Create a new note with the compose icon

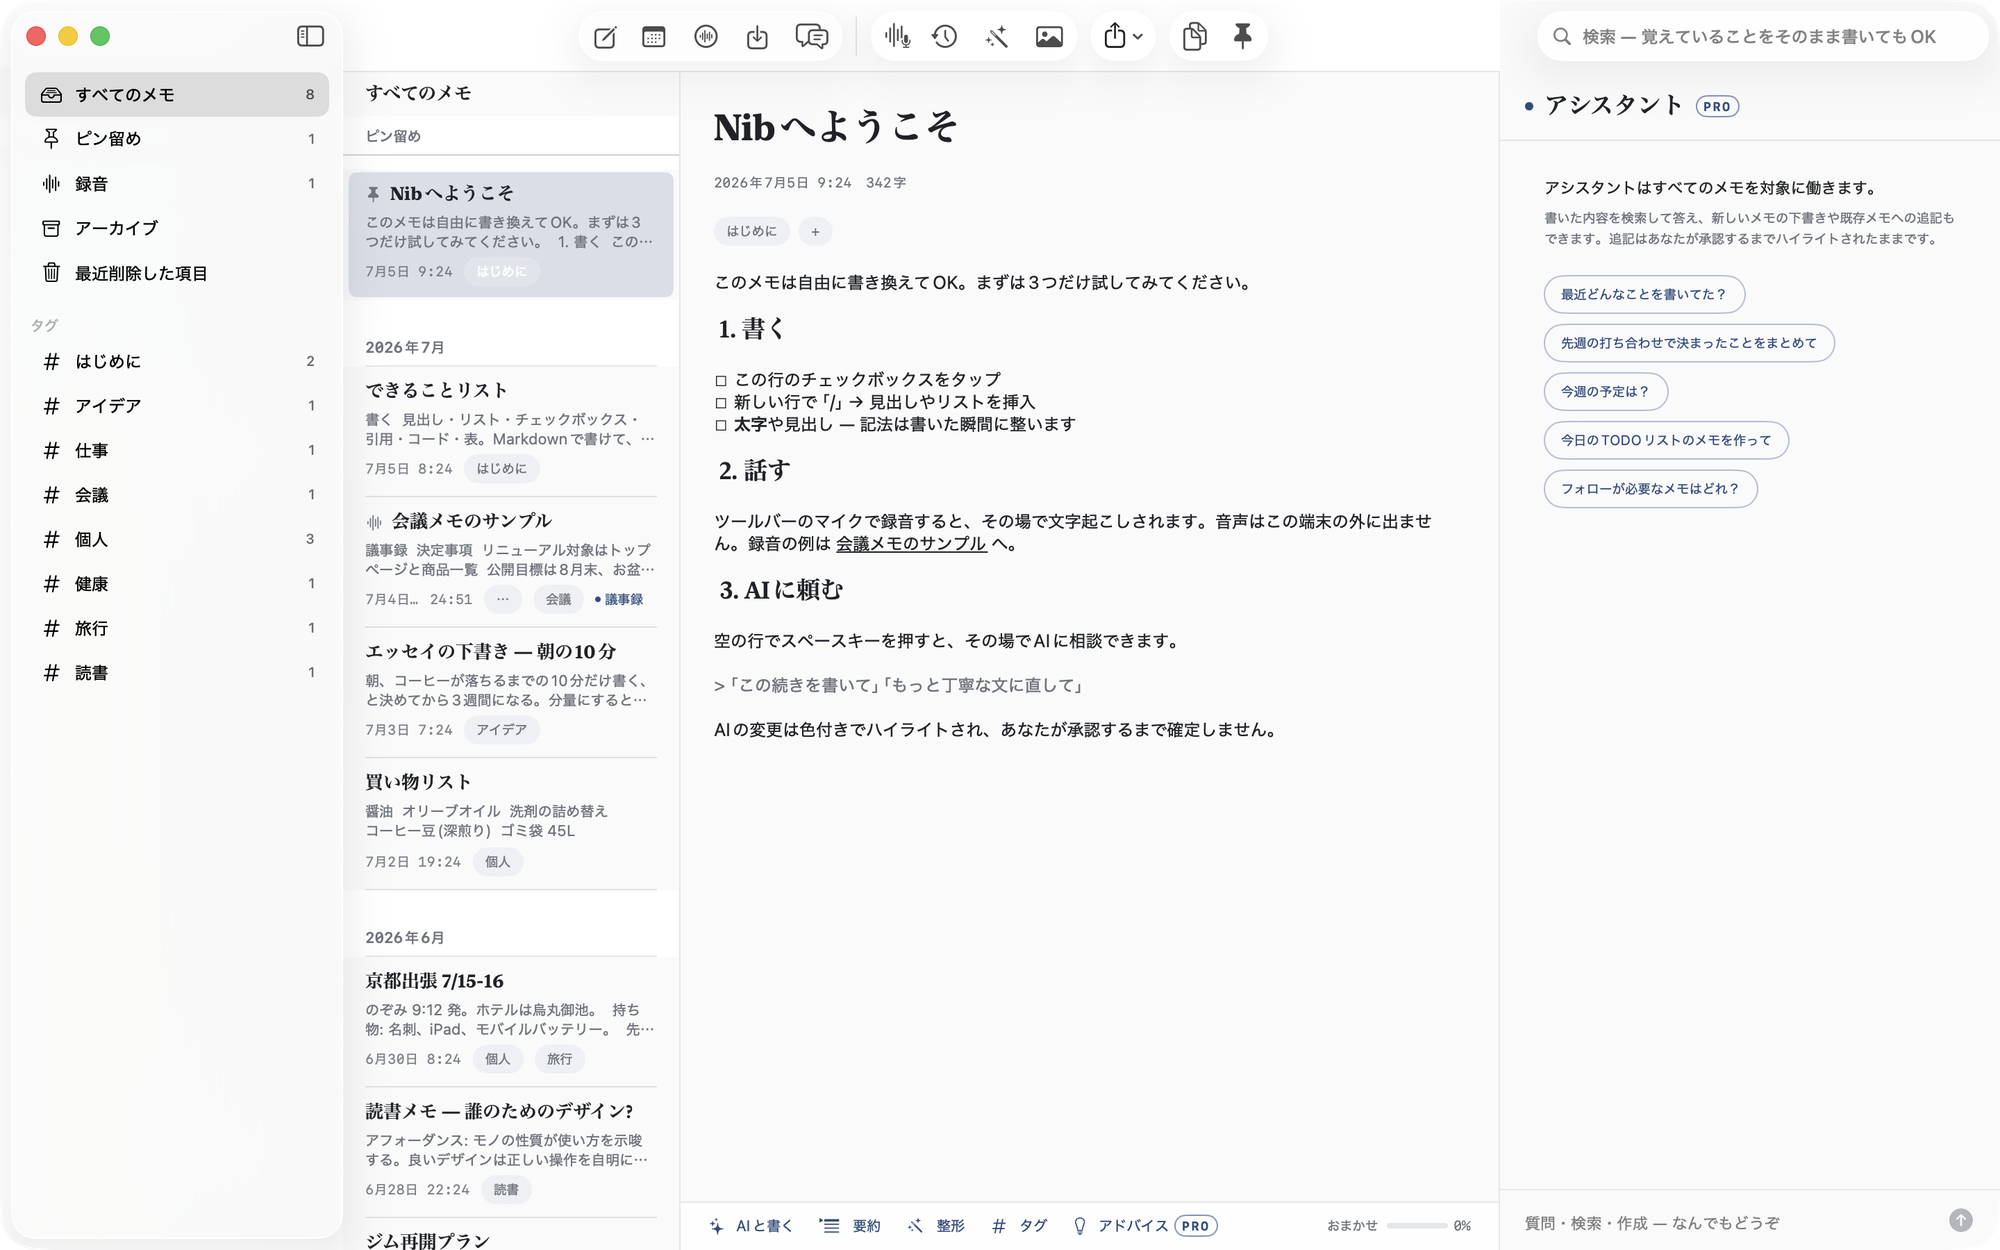coord(605,37)
